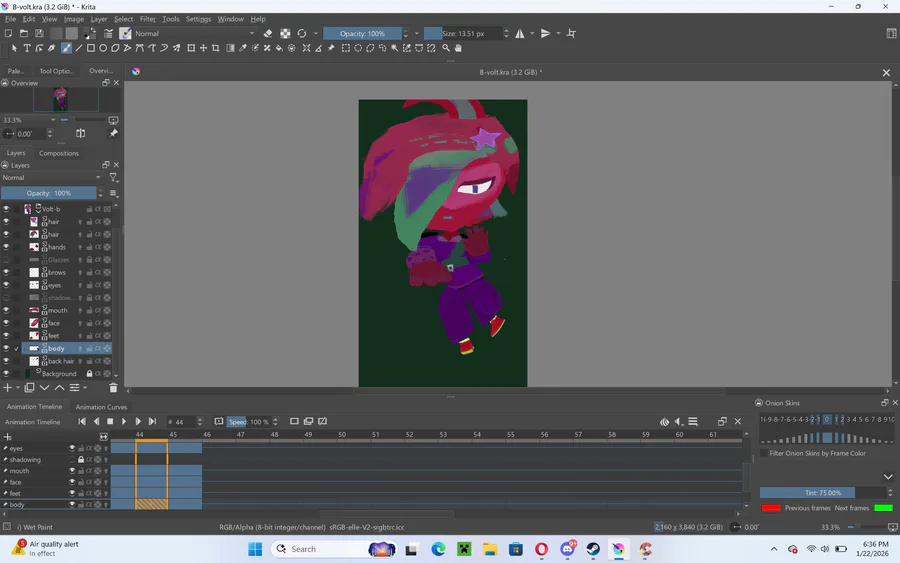Adjust the brush Opacity 100% slider

362,33
